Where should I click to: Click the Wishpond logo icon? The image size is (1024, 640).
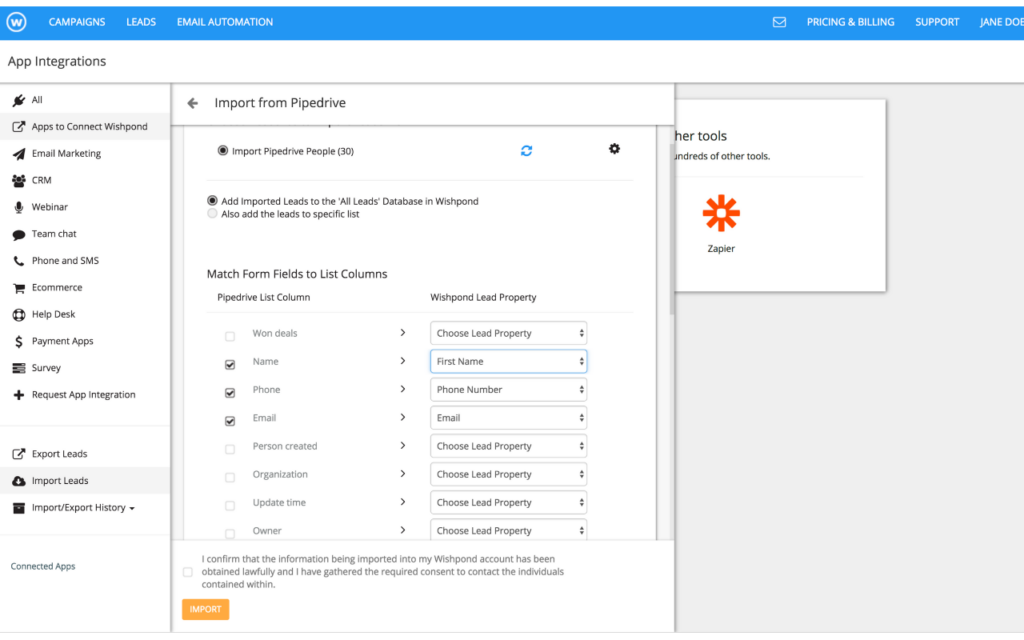(15, 22)
